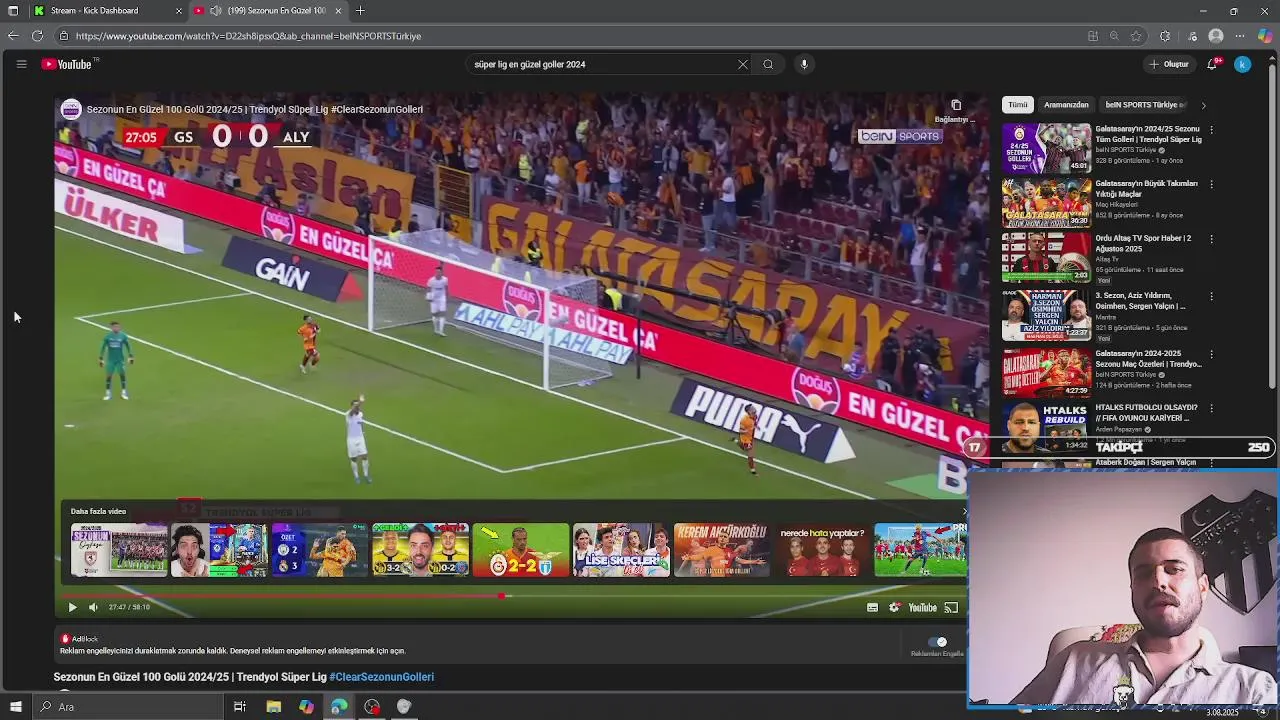
Task: Open video on YouTube logo in player
Action: (x=923, y=607)
